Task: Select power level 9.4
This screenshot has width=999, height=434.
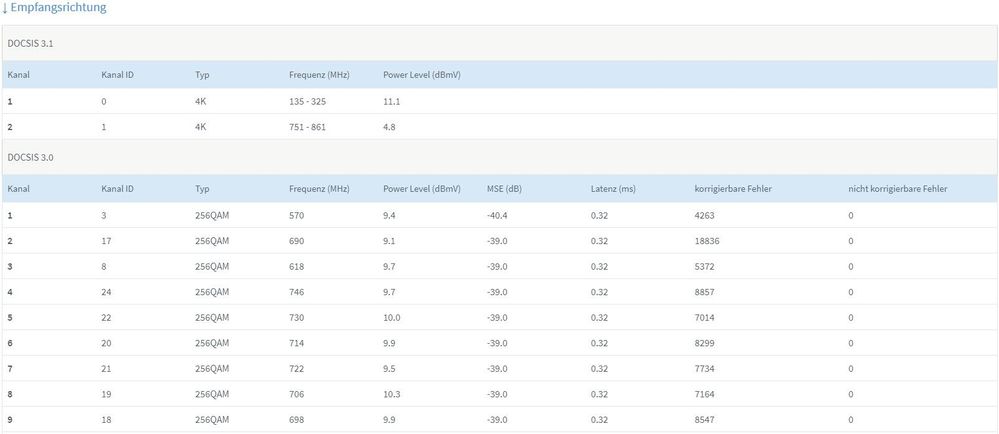Action: pos(389,215)
